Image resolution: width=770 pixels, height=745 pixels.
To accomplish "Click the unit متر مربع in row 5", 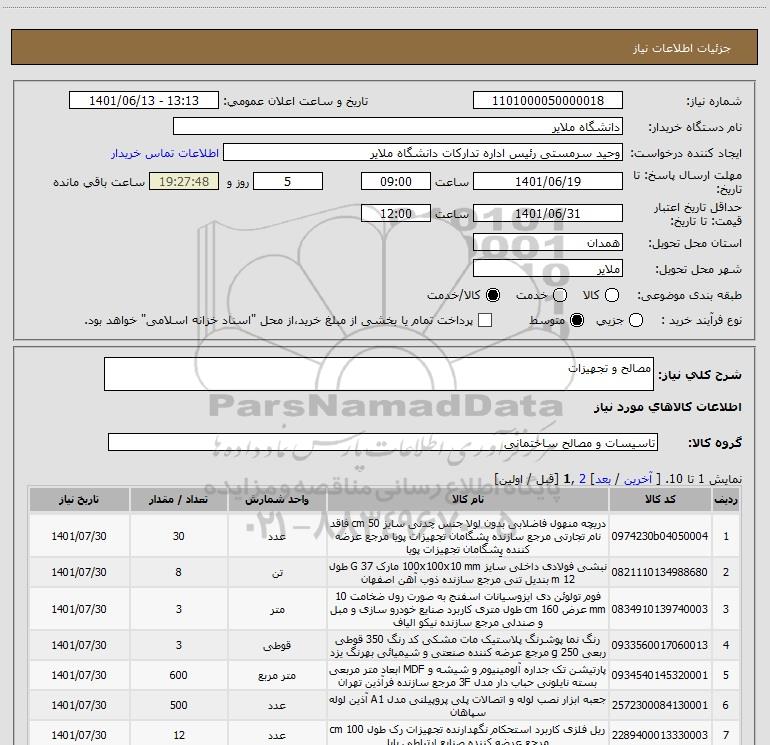I will pos(277,676).
